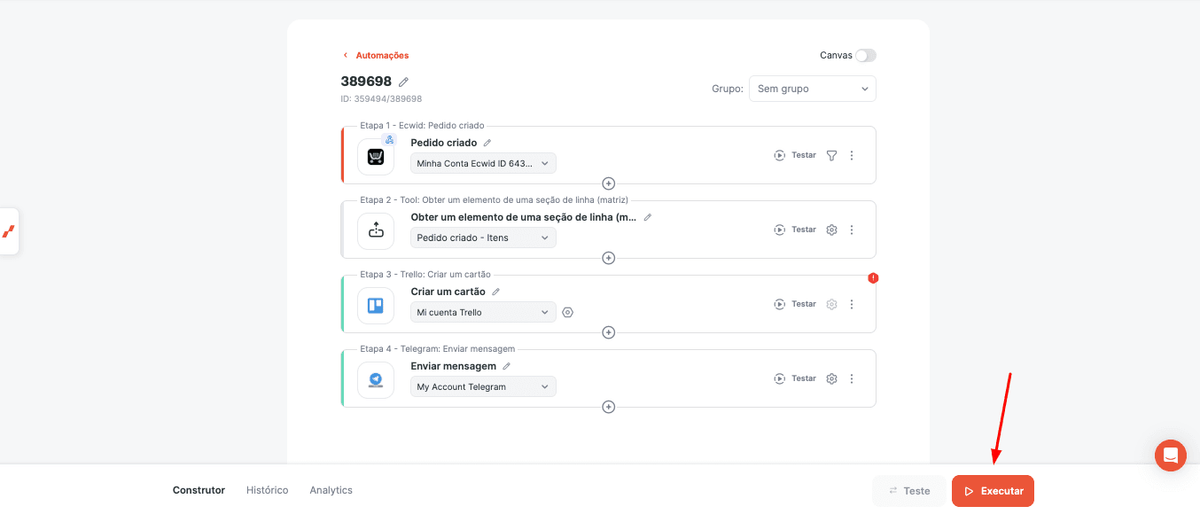Open Mi cuenta Trello account dropdown

[x=483, y=312]
